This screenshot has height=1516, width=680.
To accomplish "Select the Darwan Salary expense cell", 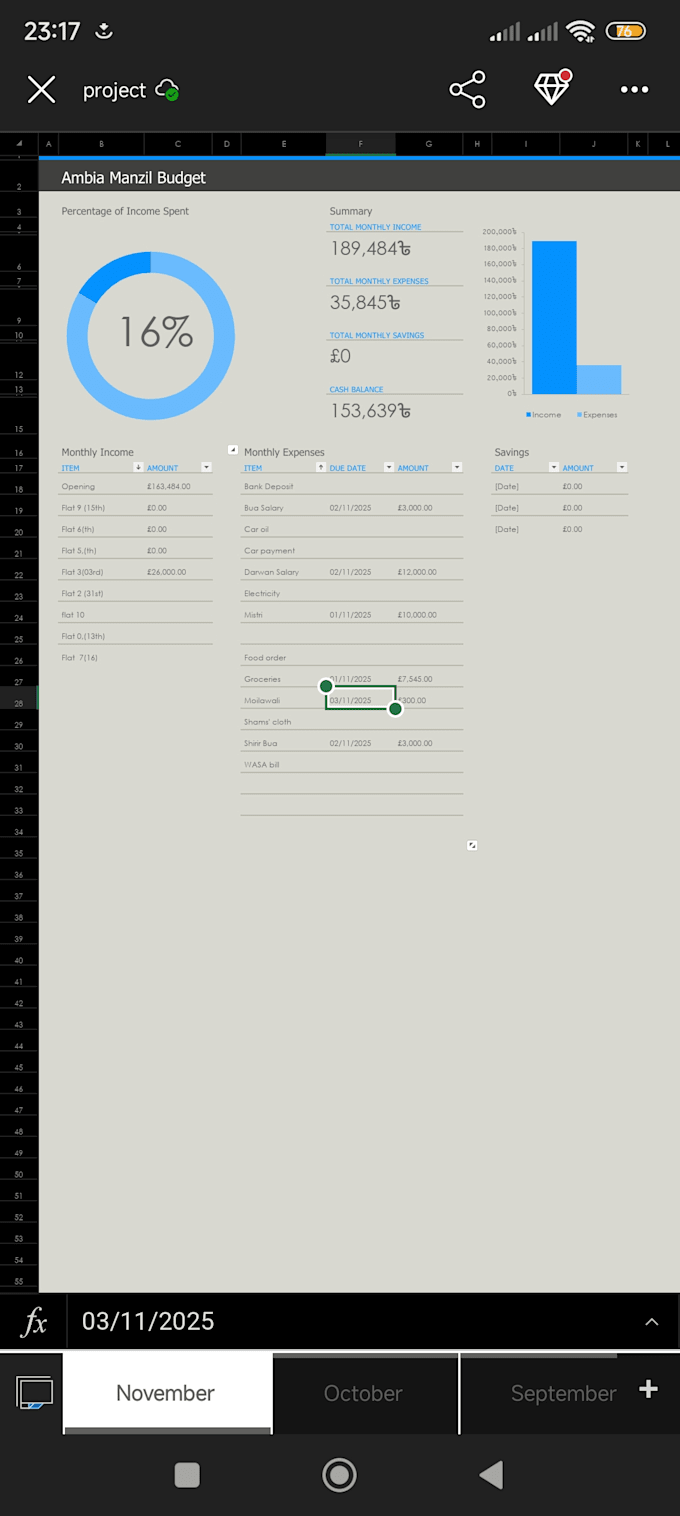I will click(283, 572).
